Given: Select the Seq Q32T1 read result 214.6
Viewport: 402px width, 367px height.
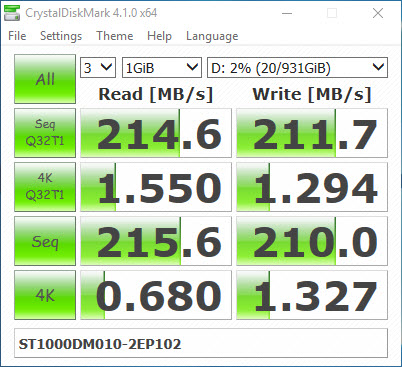Looking at the screenshot, I should click(x=156, y=133).
